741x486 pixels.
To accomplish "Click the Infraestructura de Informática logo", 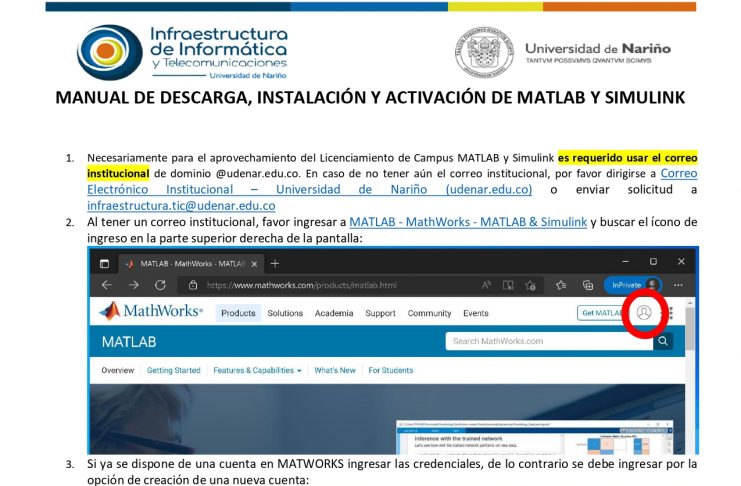I will pos(182,52).
